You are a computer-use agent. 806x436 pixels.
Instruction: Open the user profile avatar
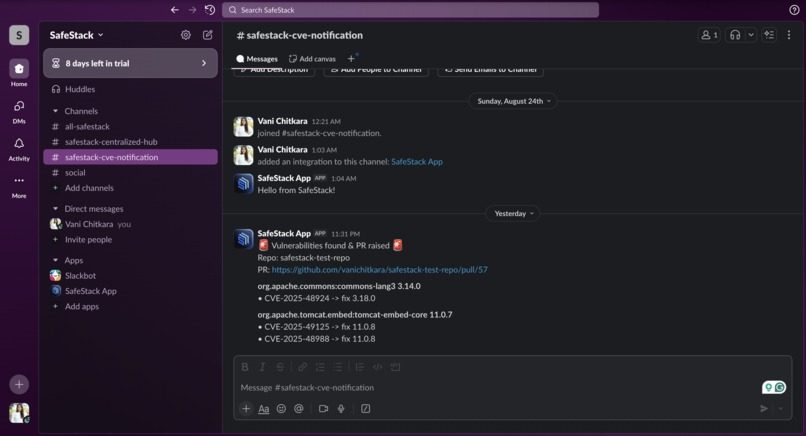click(19, 413)
